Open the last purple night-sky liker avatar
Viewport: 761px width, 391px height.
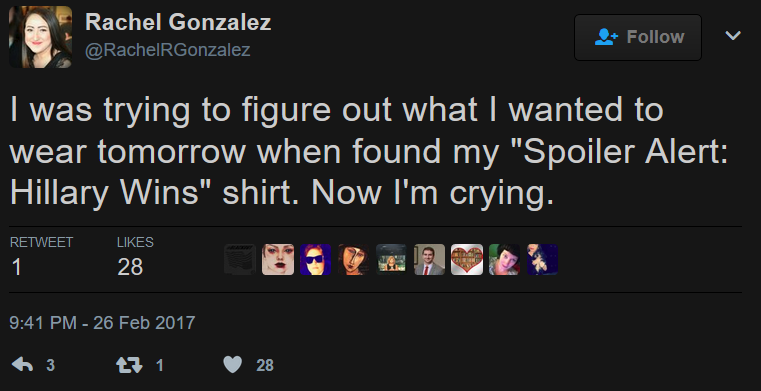543,260
